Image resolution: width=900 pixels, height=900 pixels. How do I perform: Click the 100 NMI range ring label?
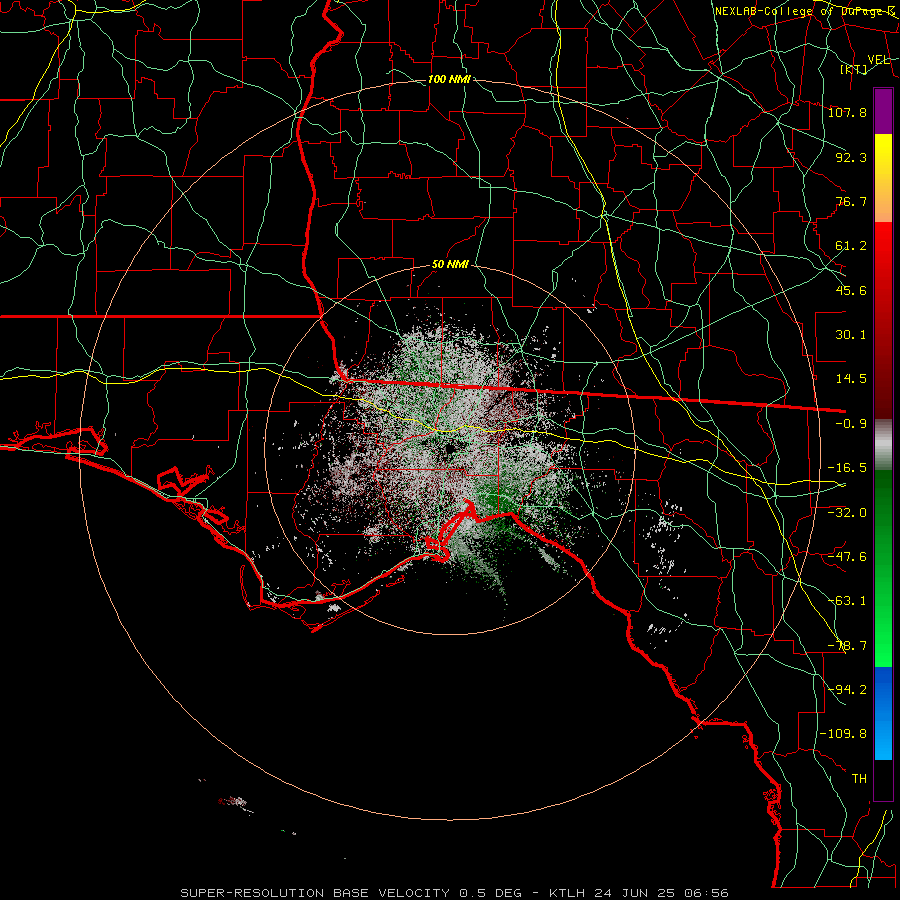449,79
